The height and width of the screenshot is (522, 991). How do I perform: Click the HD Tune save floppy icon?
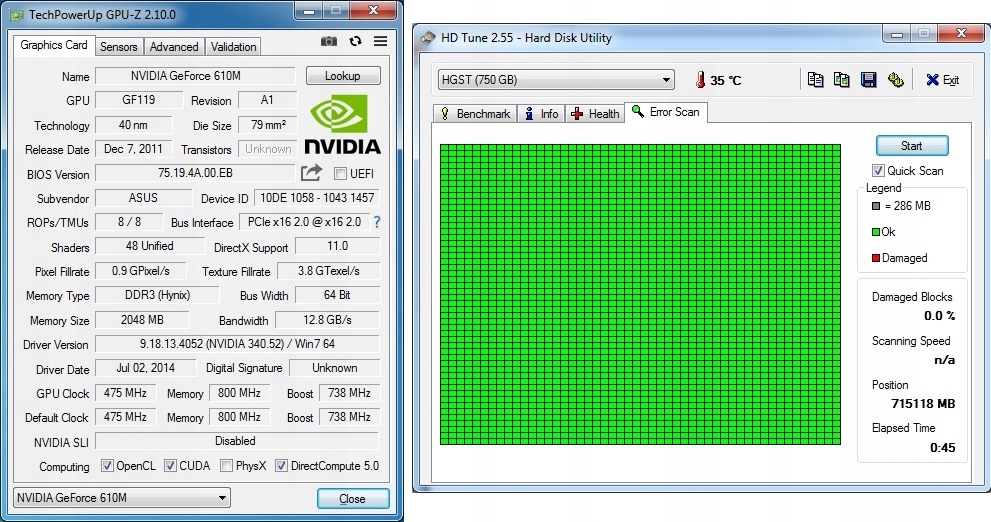point(869,80)
